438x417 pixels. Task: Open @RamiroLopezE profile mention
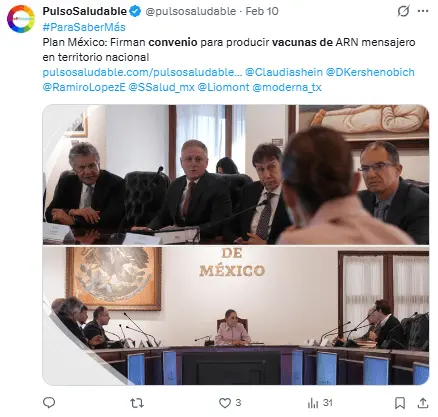84,87
